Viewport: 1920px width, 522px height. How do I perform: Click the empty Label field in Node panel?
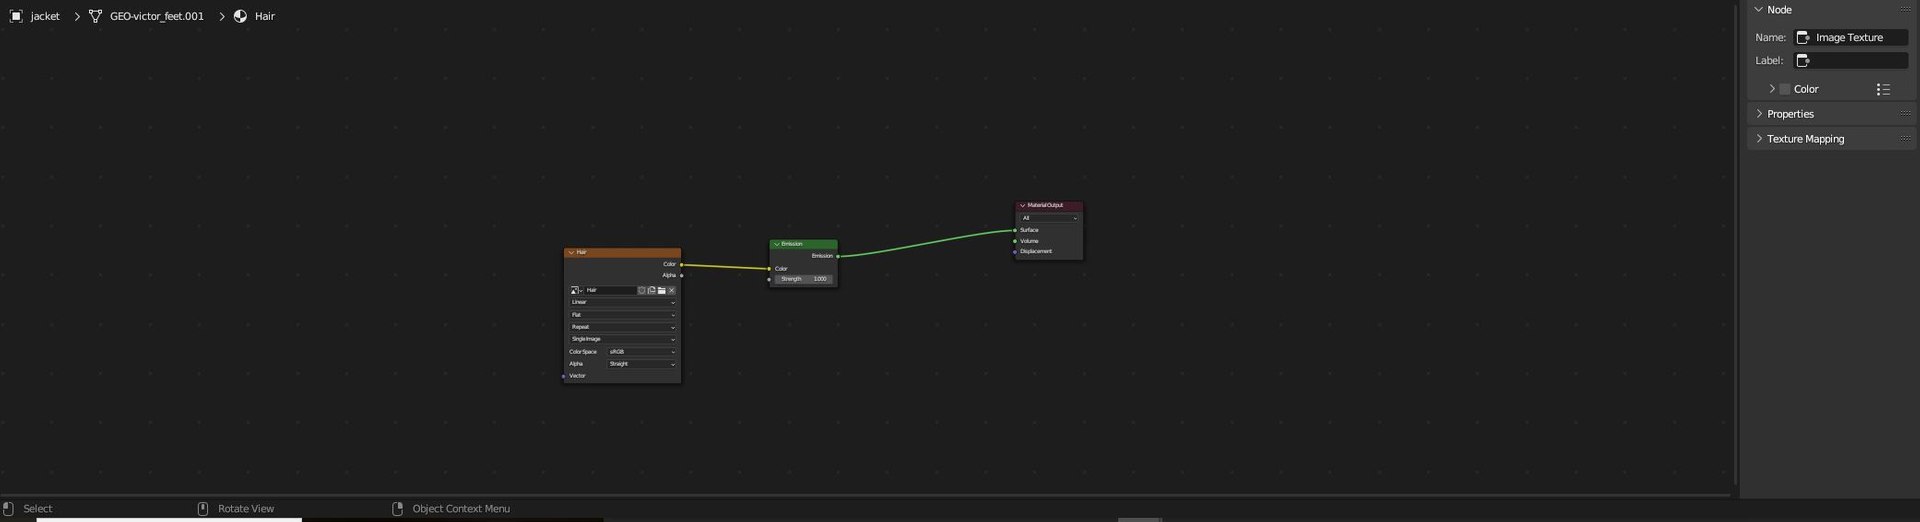(1851, 60)
